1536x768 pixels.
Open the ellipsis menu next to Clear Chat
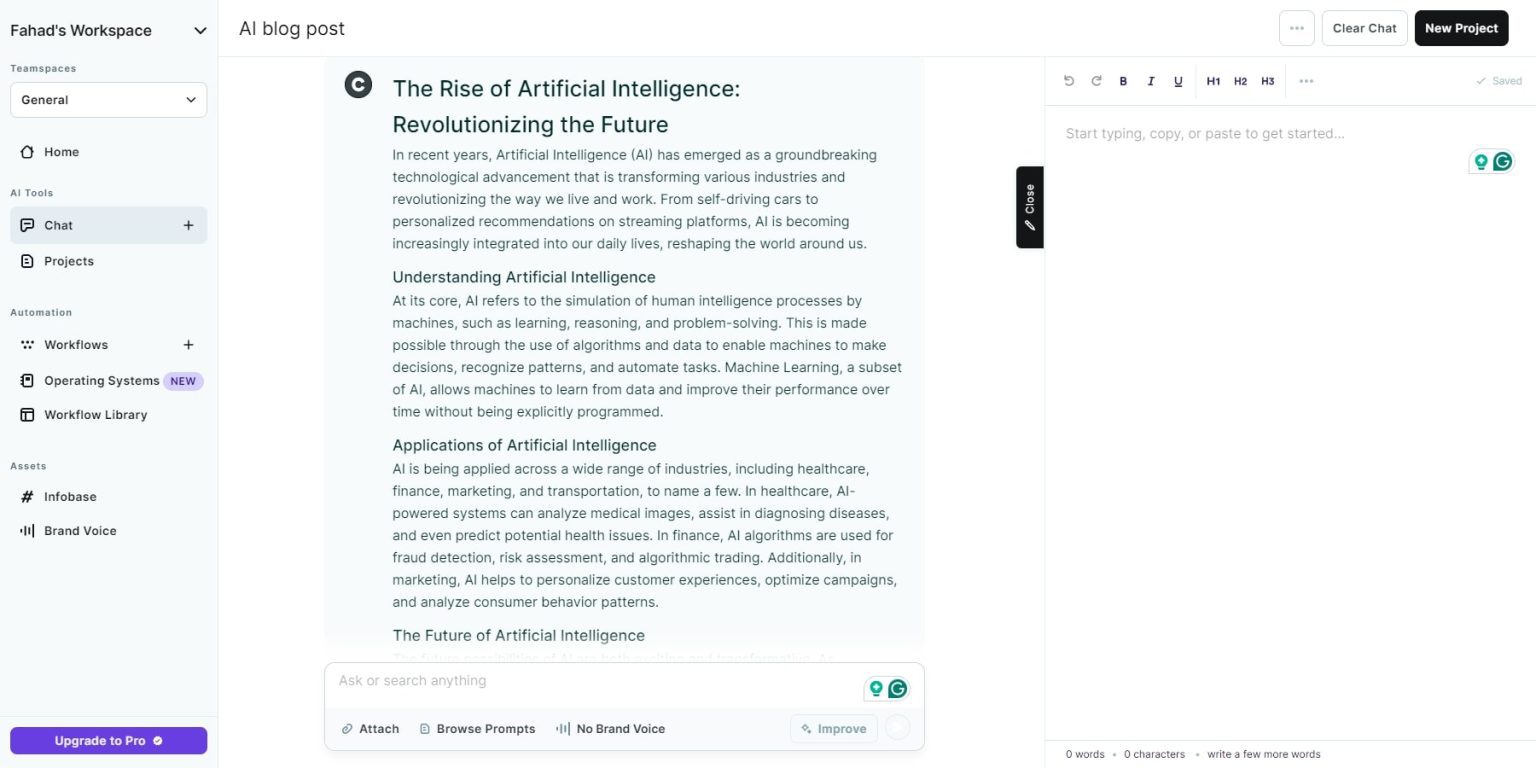pos(1296,28)
